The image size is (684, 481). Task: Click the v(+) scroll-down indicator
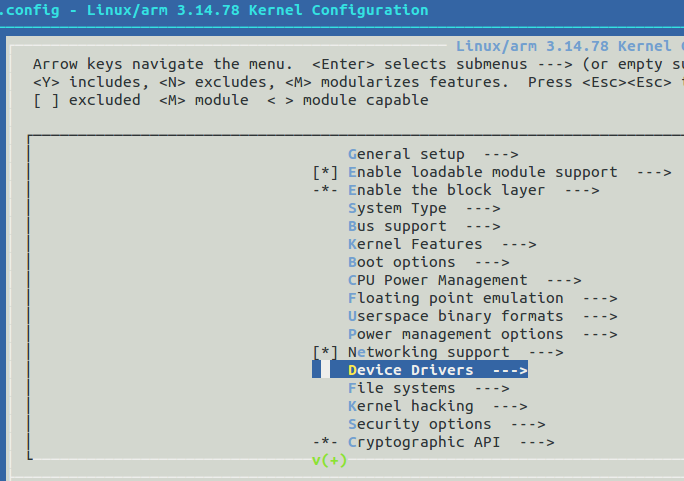point(328,460)
